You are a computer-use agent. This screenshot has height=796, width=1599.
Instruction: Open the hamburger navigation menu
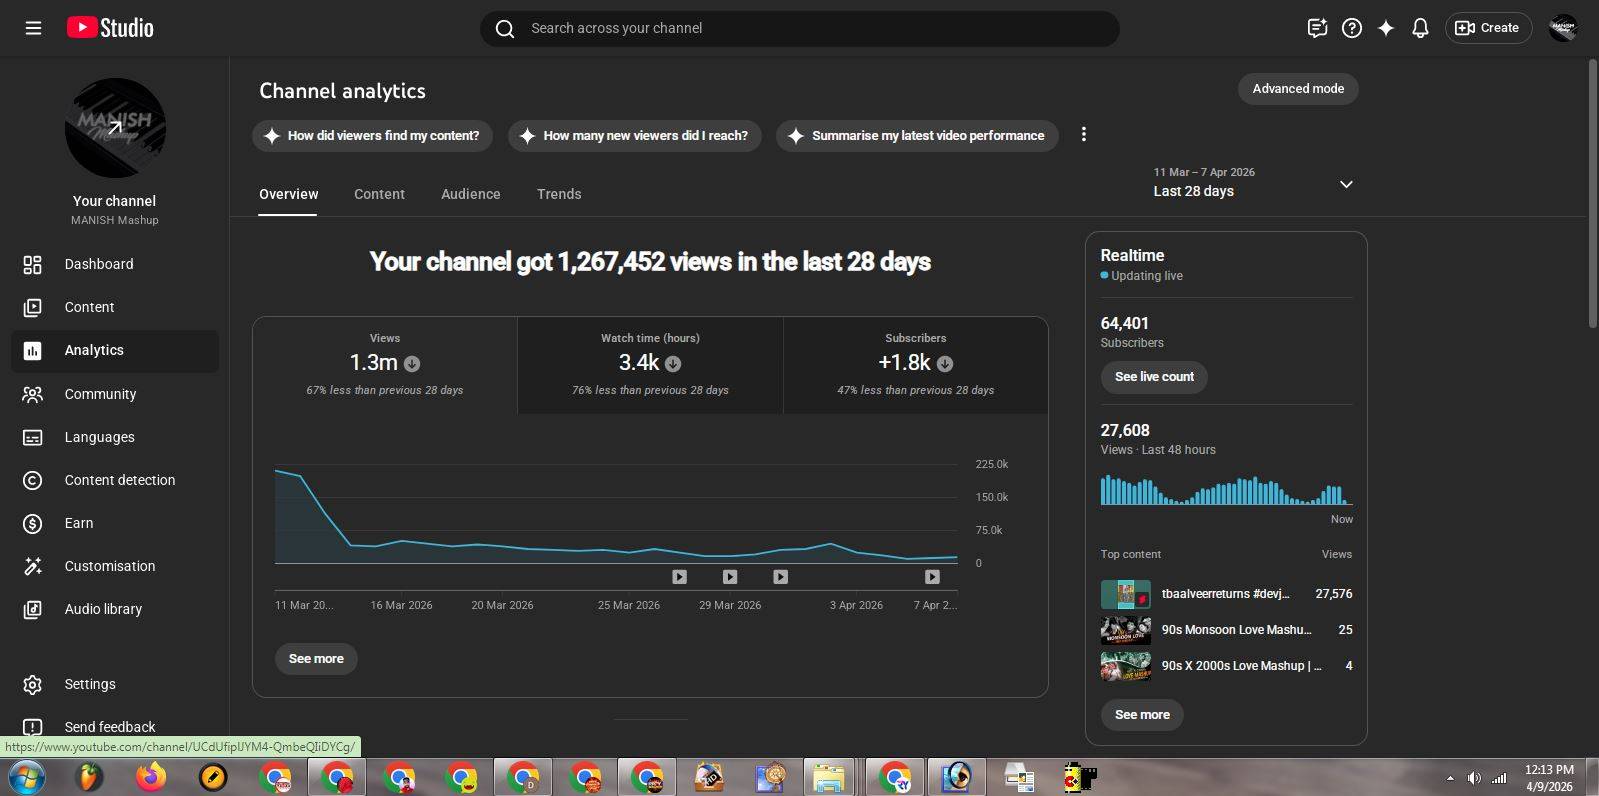33,28
